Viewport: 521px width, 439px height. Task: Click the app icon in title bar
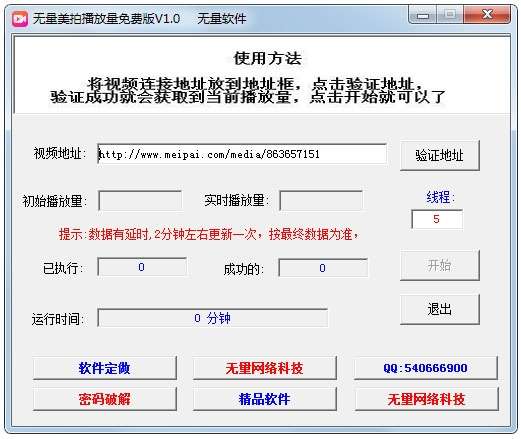tap(20, 19)
